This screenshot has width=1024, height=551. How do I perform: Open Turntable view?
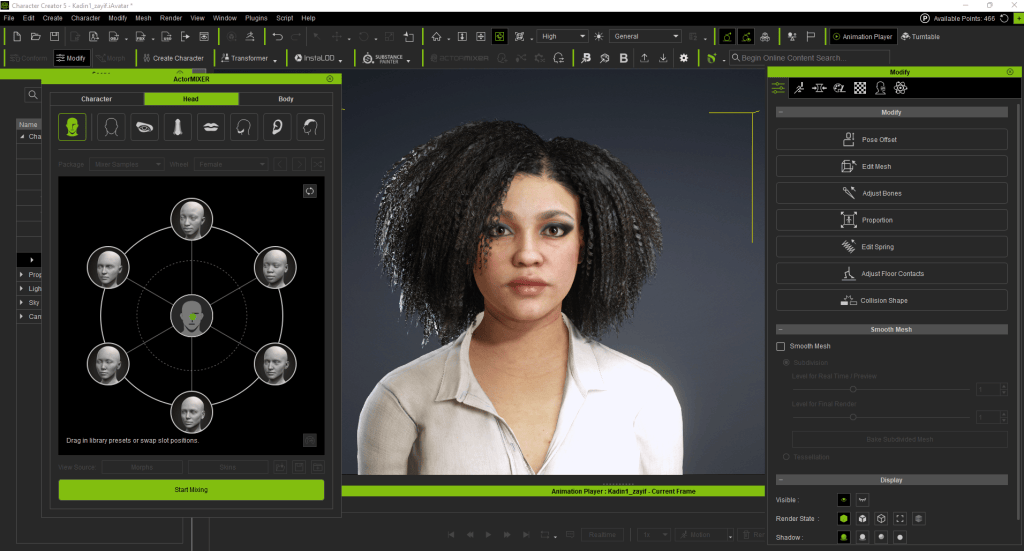pos(920,37)
